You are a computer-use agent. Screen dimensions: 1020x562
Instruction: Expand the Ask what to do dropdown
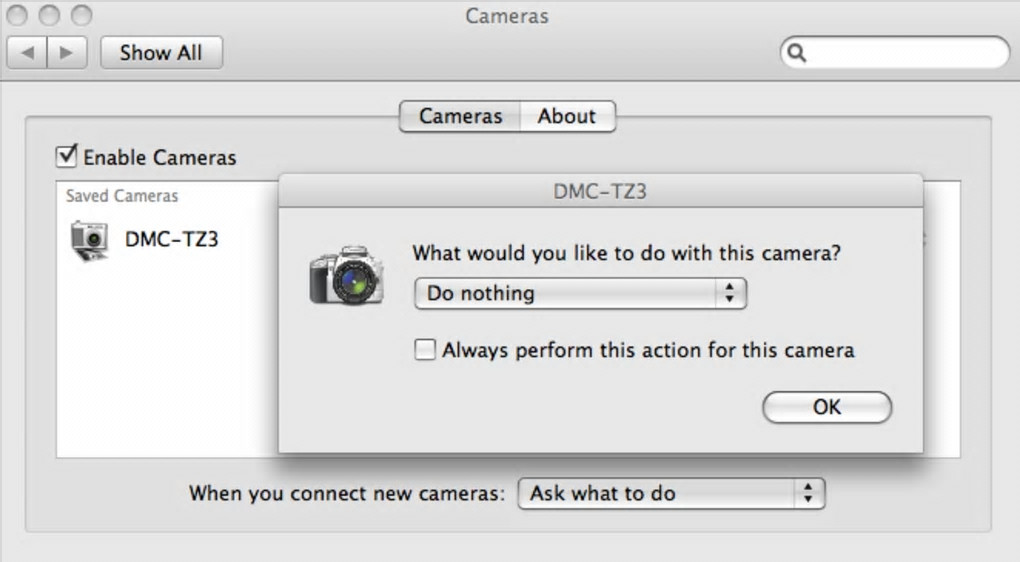coord(670,493)
